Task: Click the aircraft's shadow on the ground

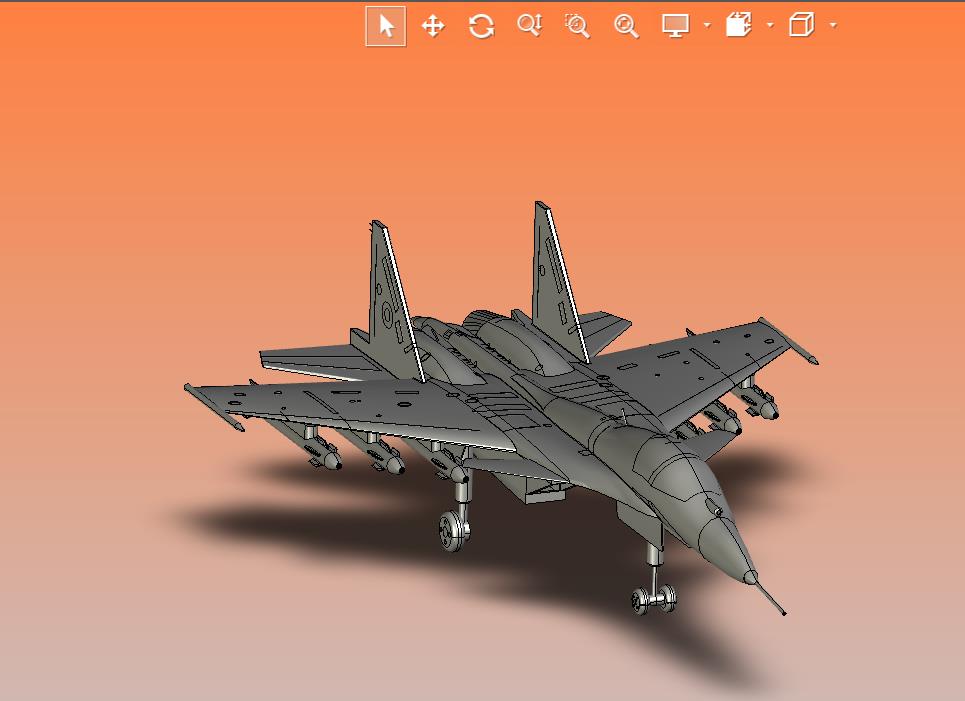Action: [300, 520]
